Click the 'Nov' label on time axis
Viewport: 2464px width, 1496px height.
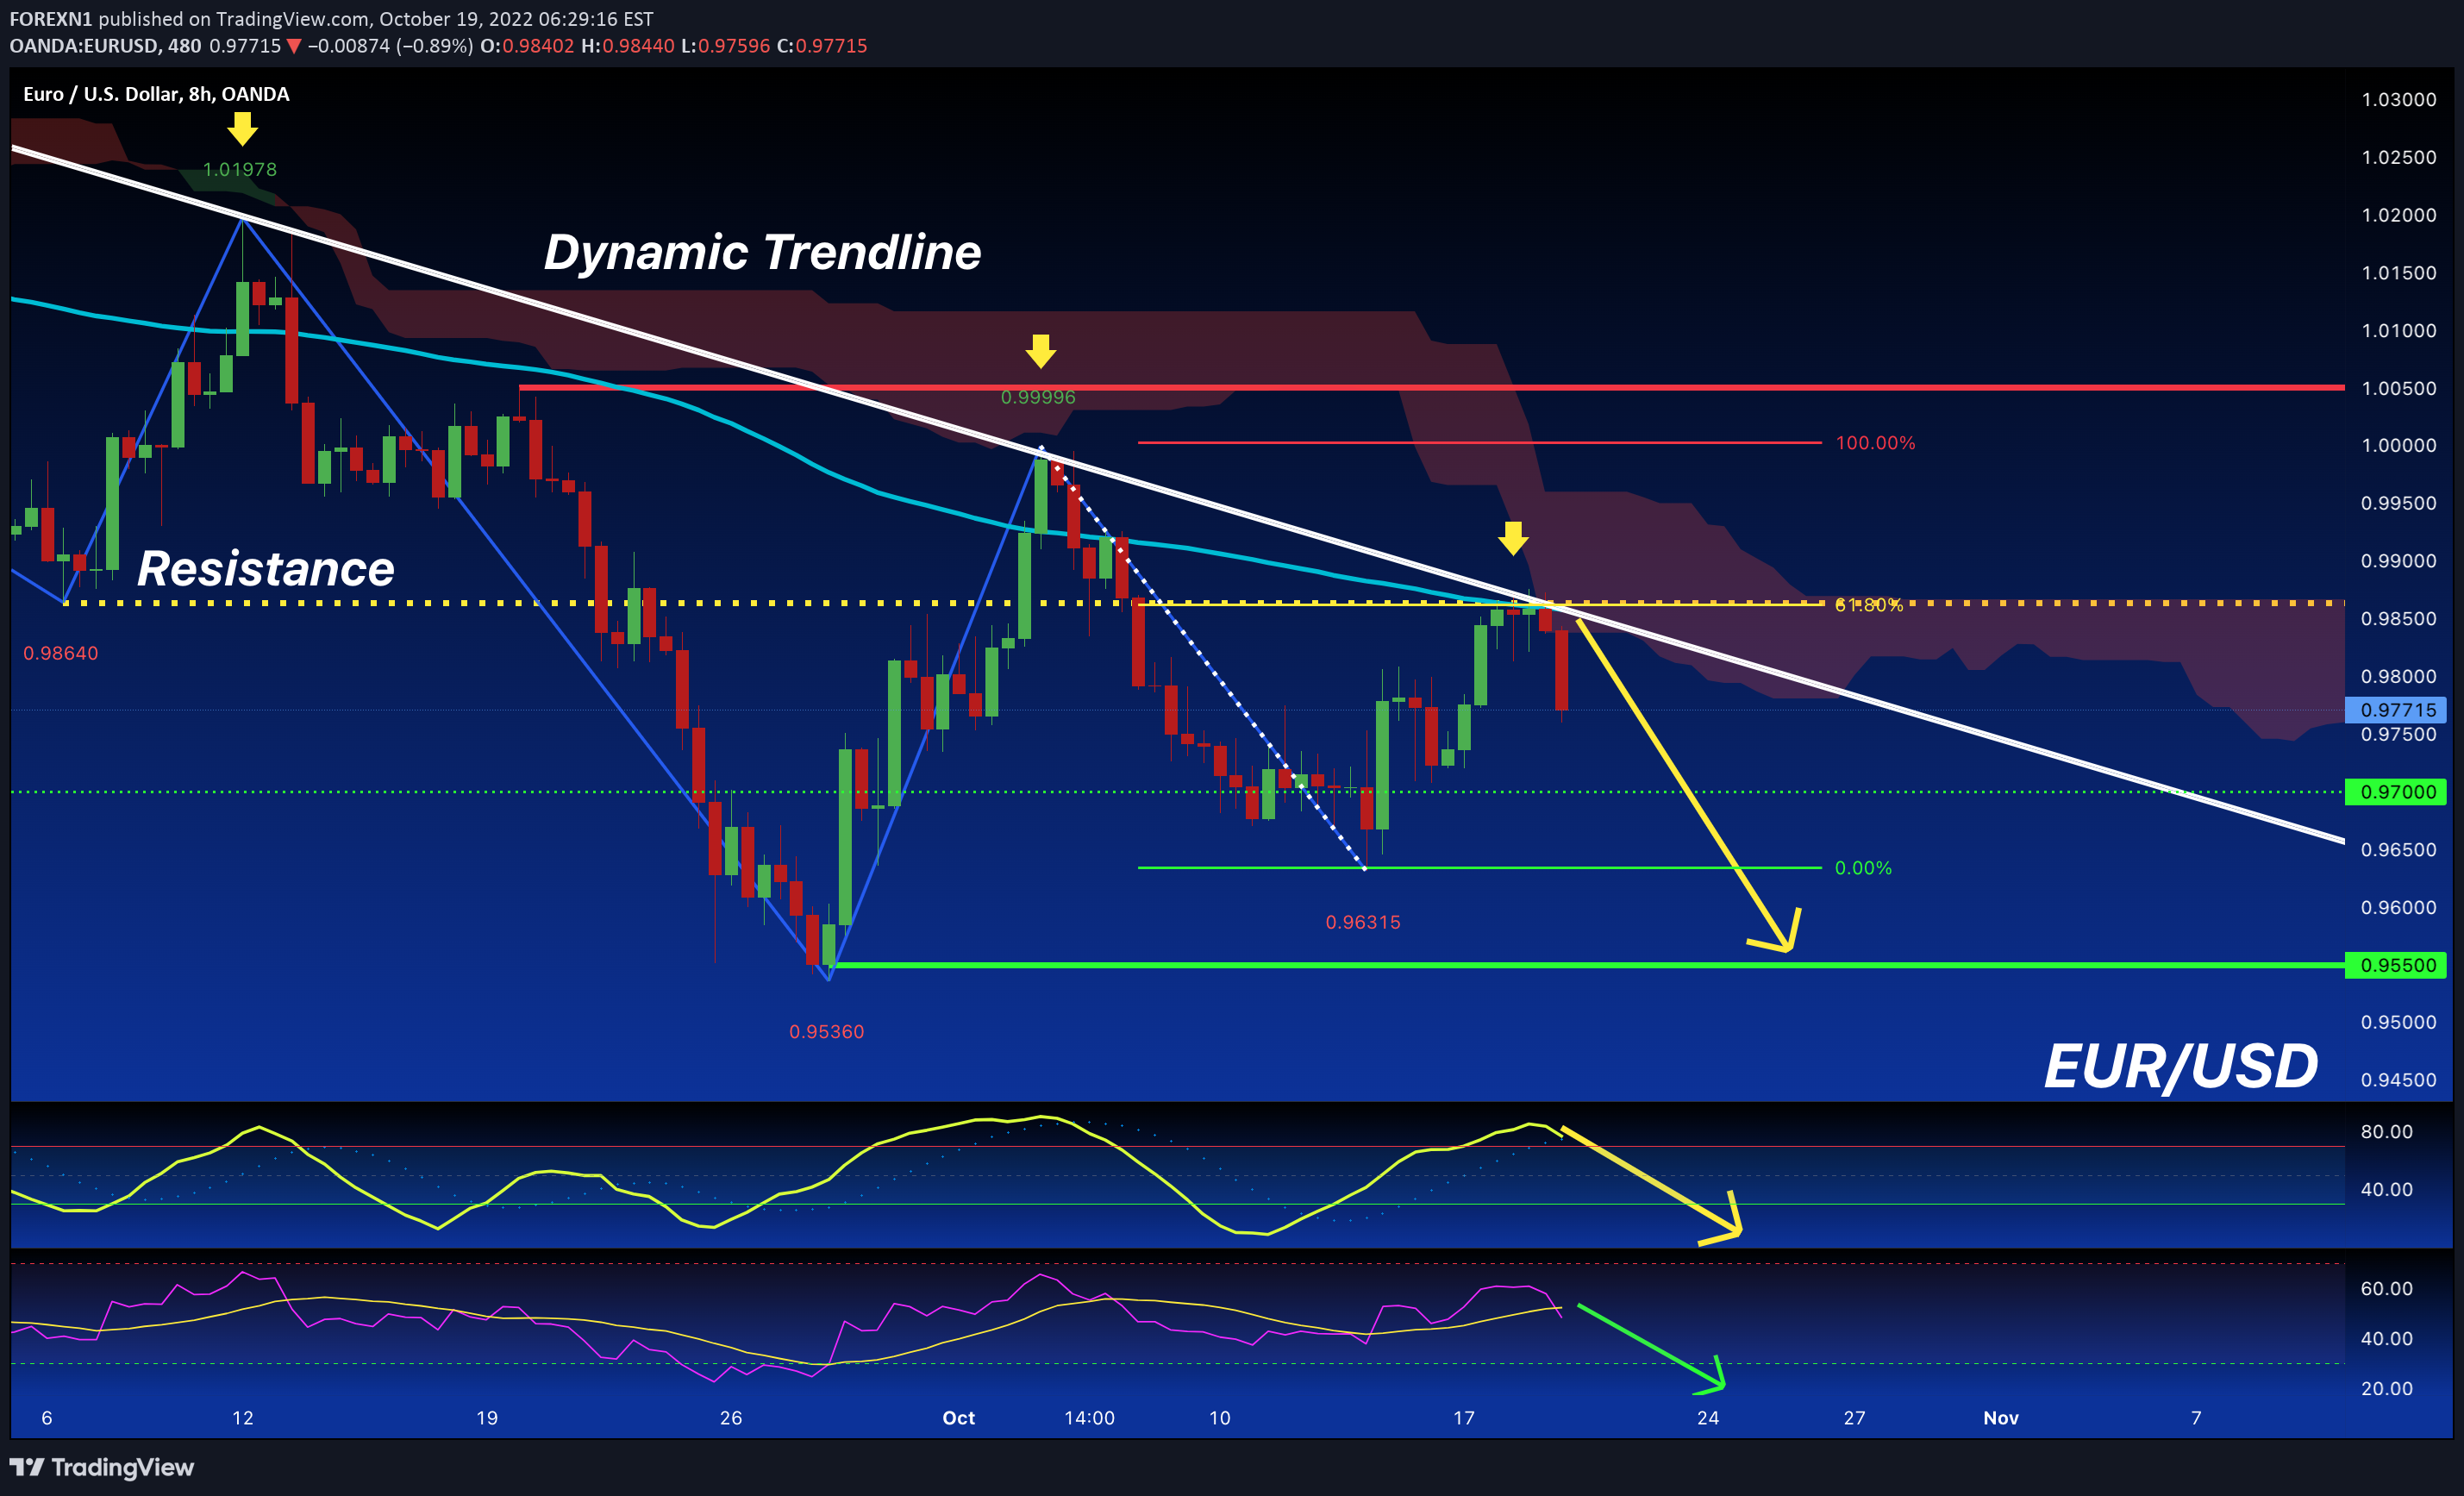(x=2001, y=1418)
